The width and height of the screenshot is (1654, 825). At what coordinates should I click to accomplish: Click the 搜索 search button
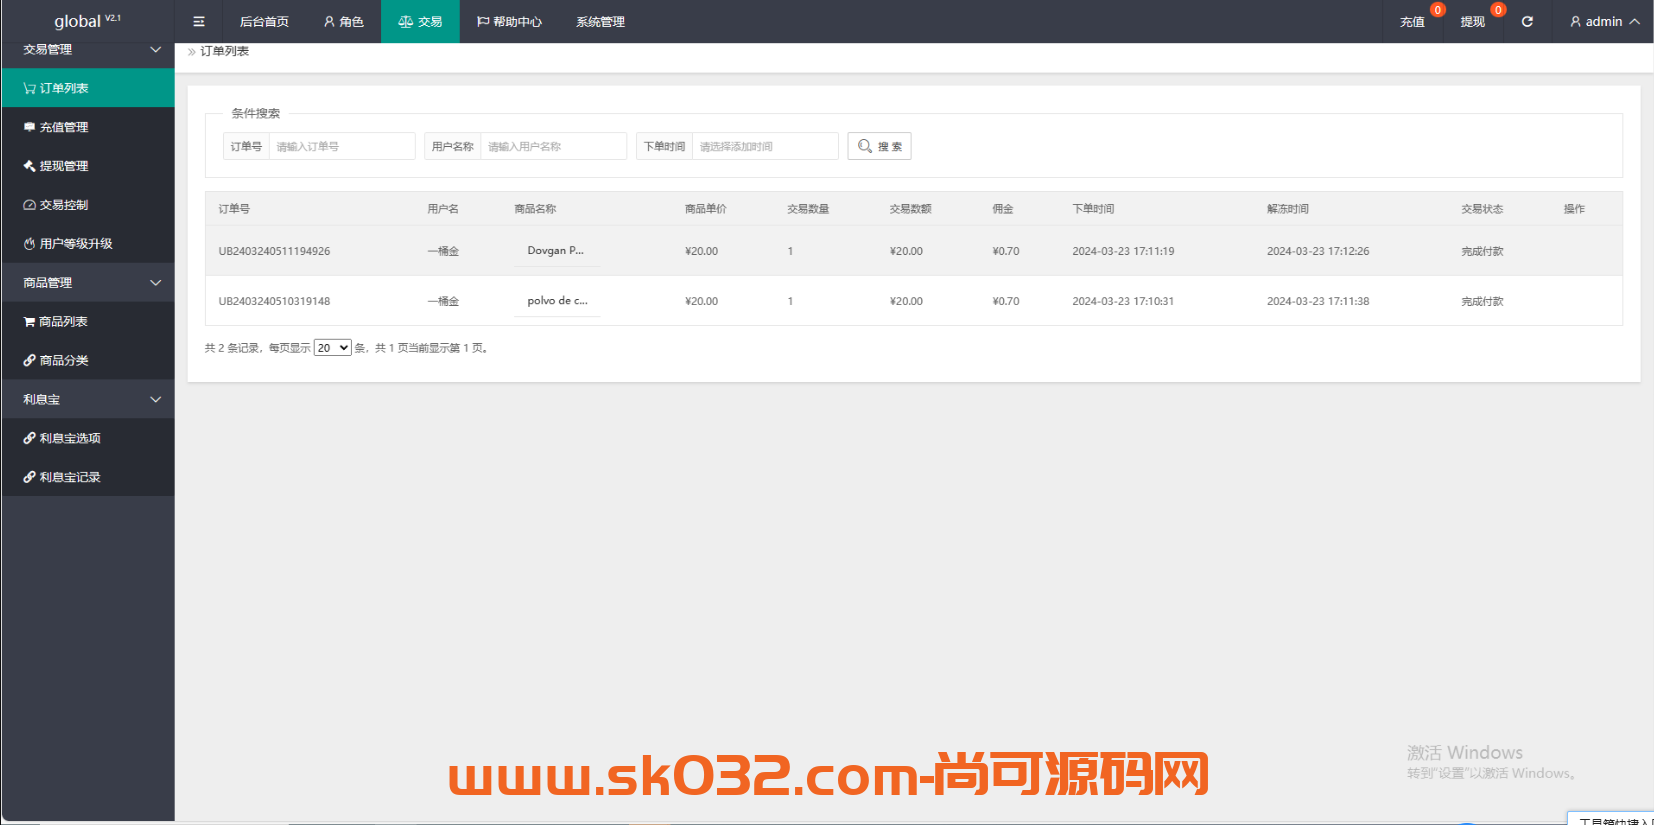[x=879, y=146]
